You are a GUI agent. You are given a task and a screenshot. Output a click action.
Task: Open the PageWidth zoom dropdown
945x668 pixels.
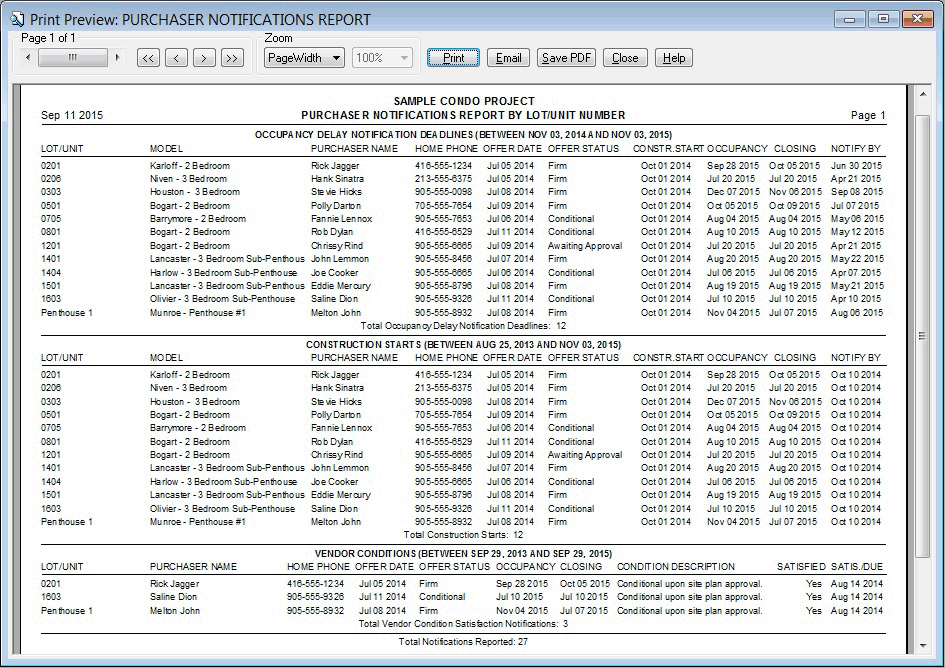304,58
